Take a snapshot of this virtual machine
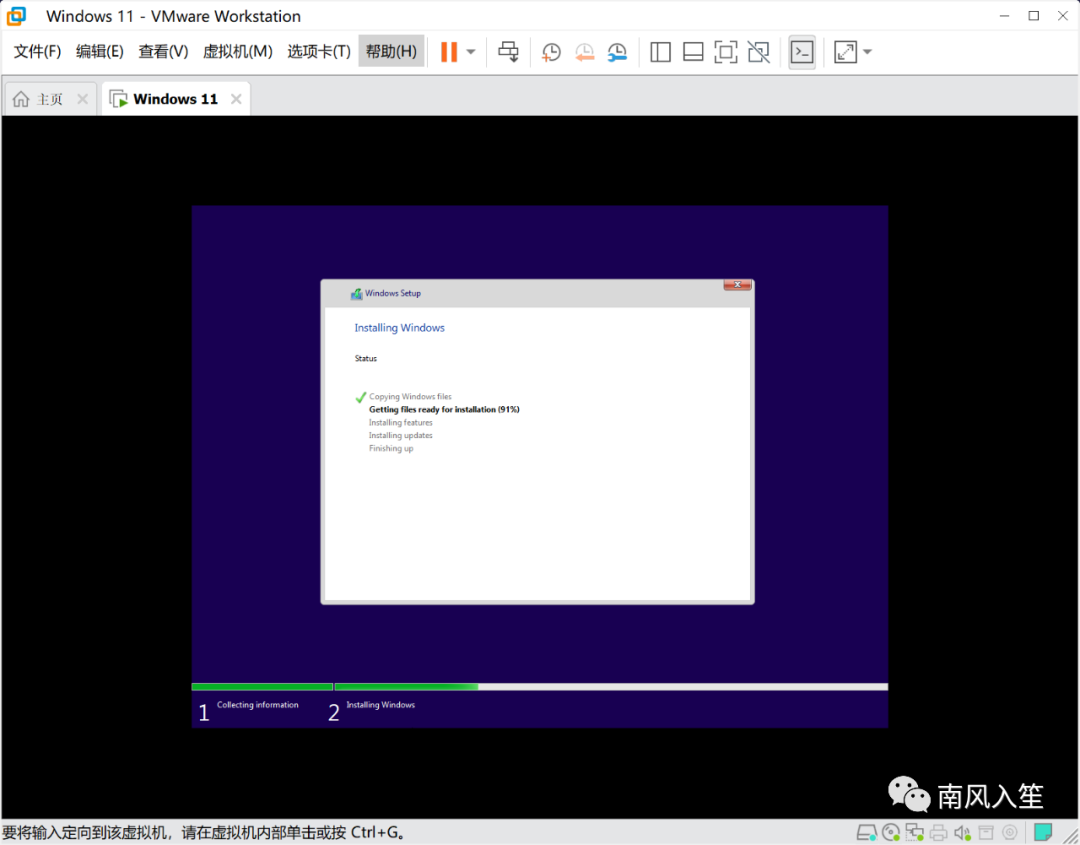1080x845 pixels. point(551,52)
